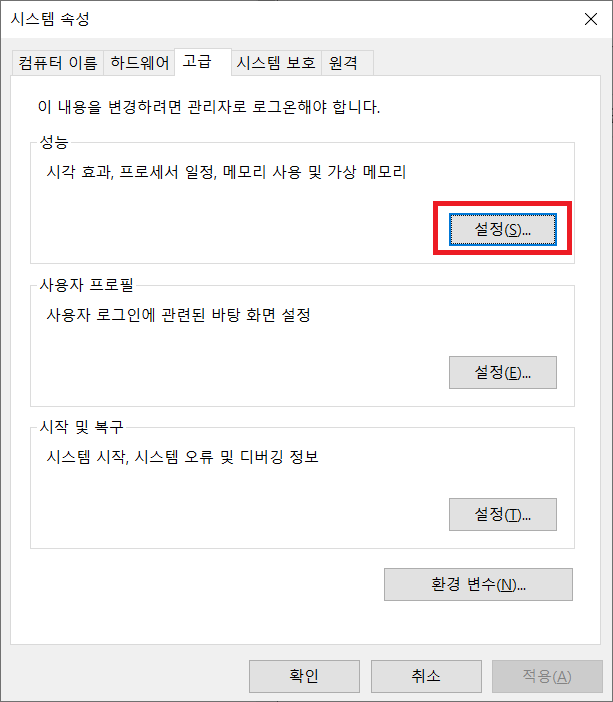
Task: Click the grayed-out 적용(A) button
Action: 547,676
